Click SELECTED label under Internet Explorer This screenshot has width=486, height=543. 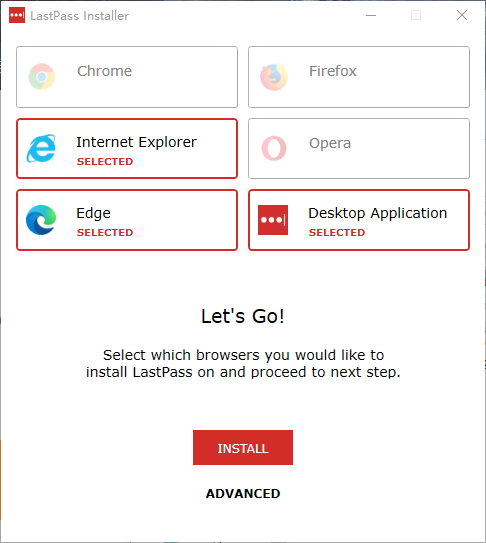tap(105, 161)
